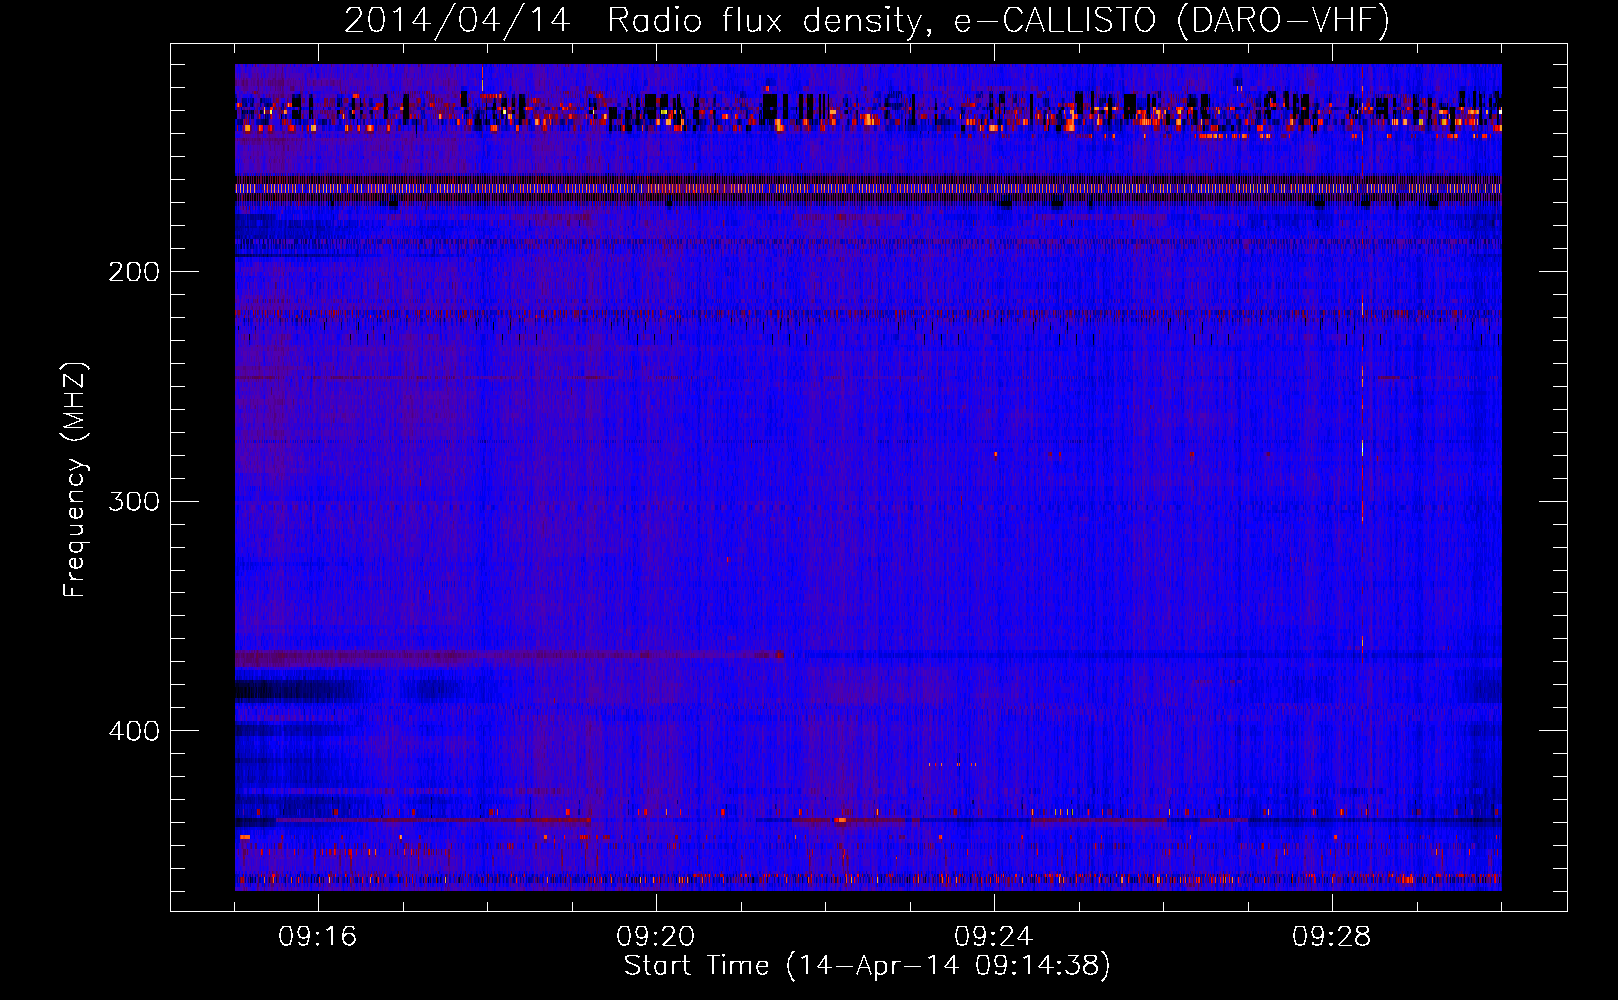Click the "09:16" time tick label
Viewport: 1618px width, 1000px height.
318,937
